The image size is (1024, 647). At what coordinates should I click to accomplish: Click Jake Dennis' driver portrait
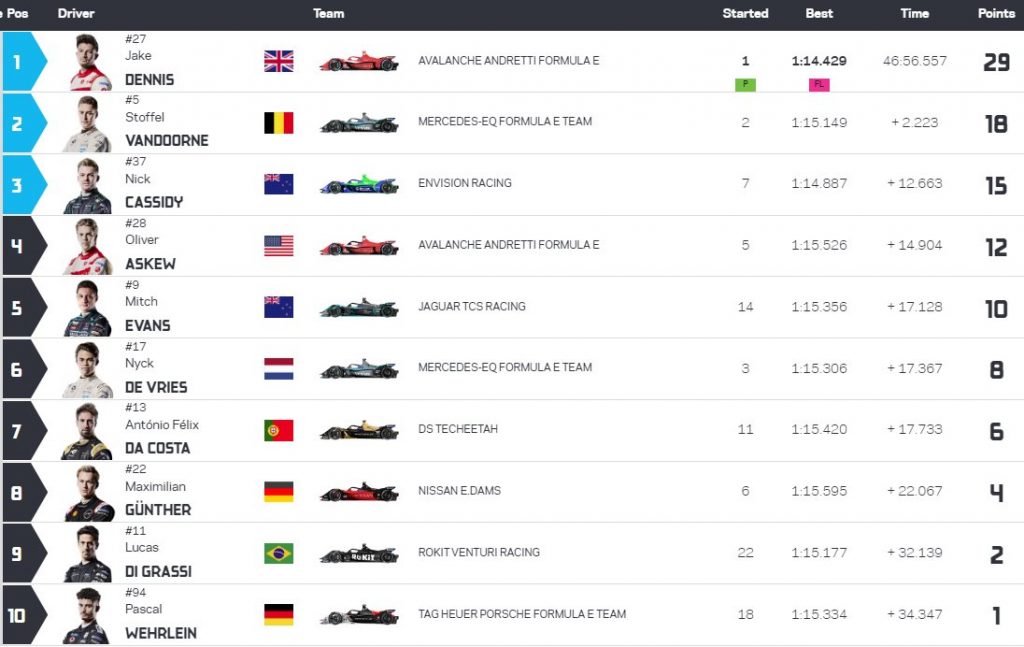pos(90,63)
